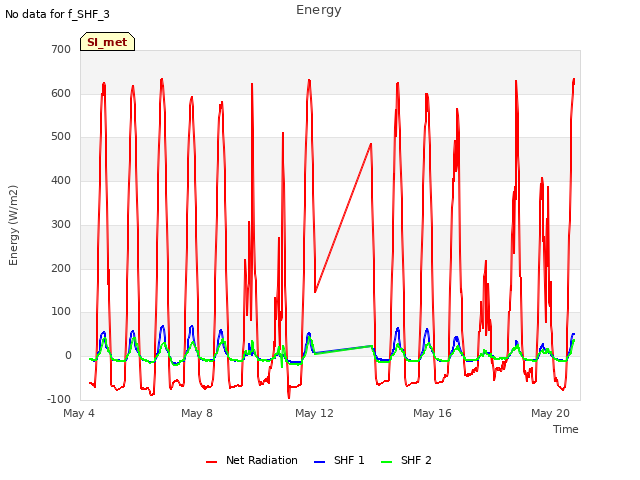640x480 pixels.
Task: Click the May 8 x-axis tick label
Action: point(197,413)
